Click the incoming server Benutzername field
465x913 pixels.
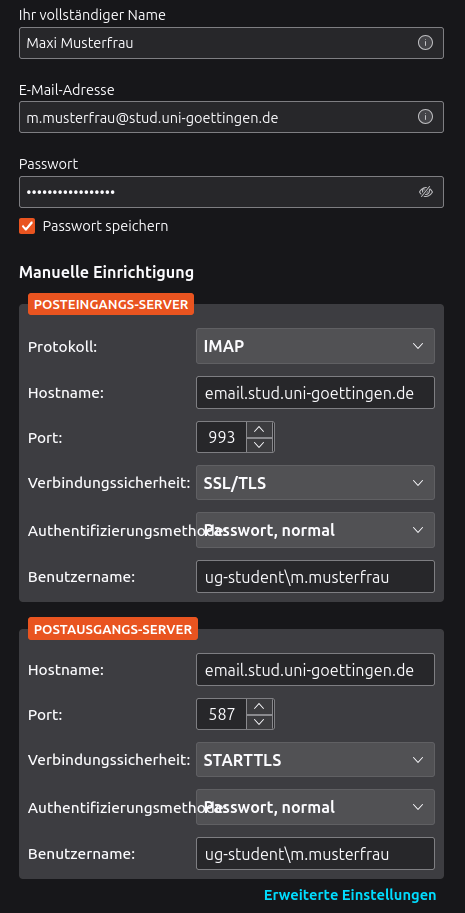(315, 576)
